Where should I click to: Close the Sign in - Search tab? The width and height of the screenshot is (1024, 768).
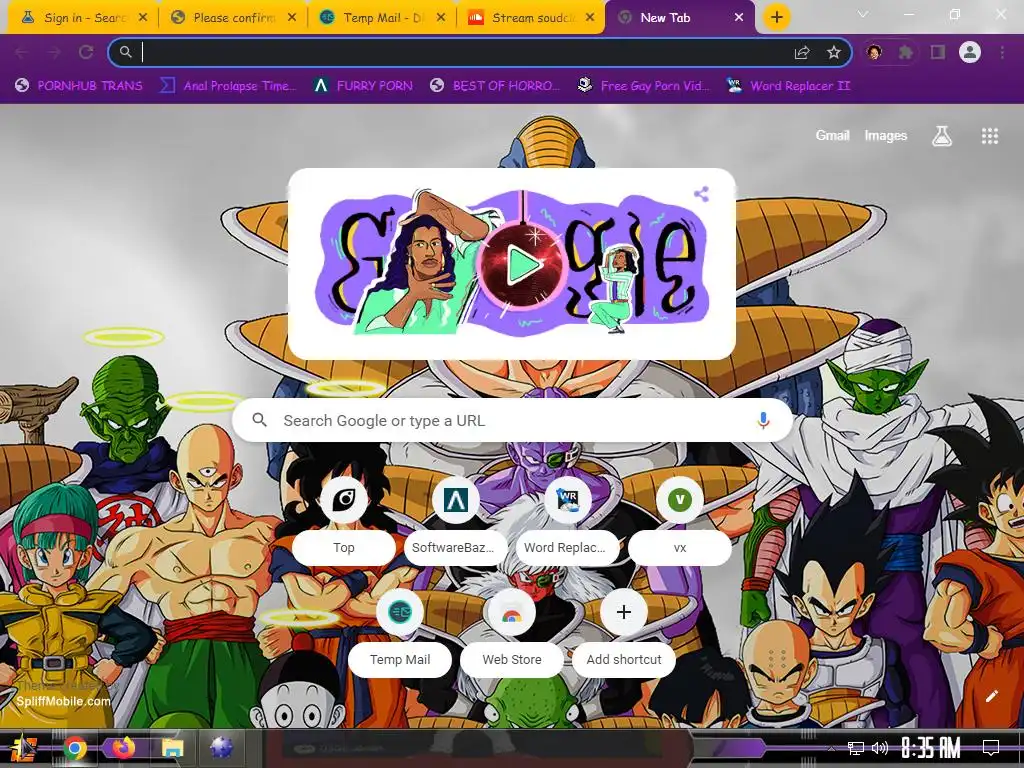[x=143, y=18]
